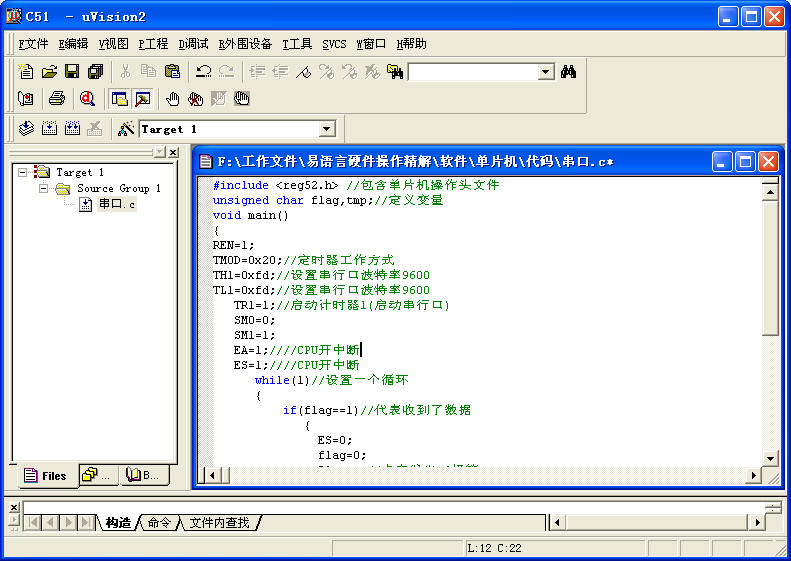
Task: Click the editor vertical scrollbar down arrow
Action: tap(770, 458)
